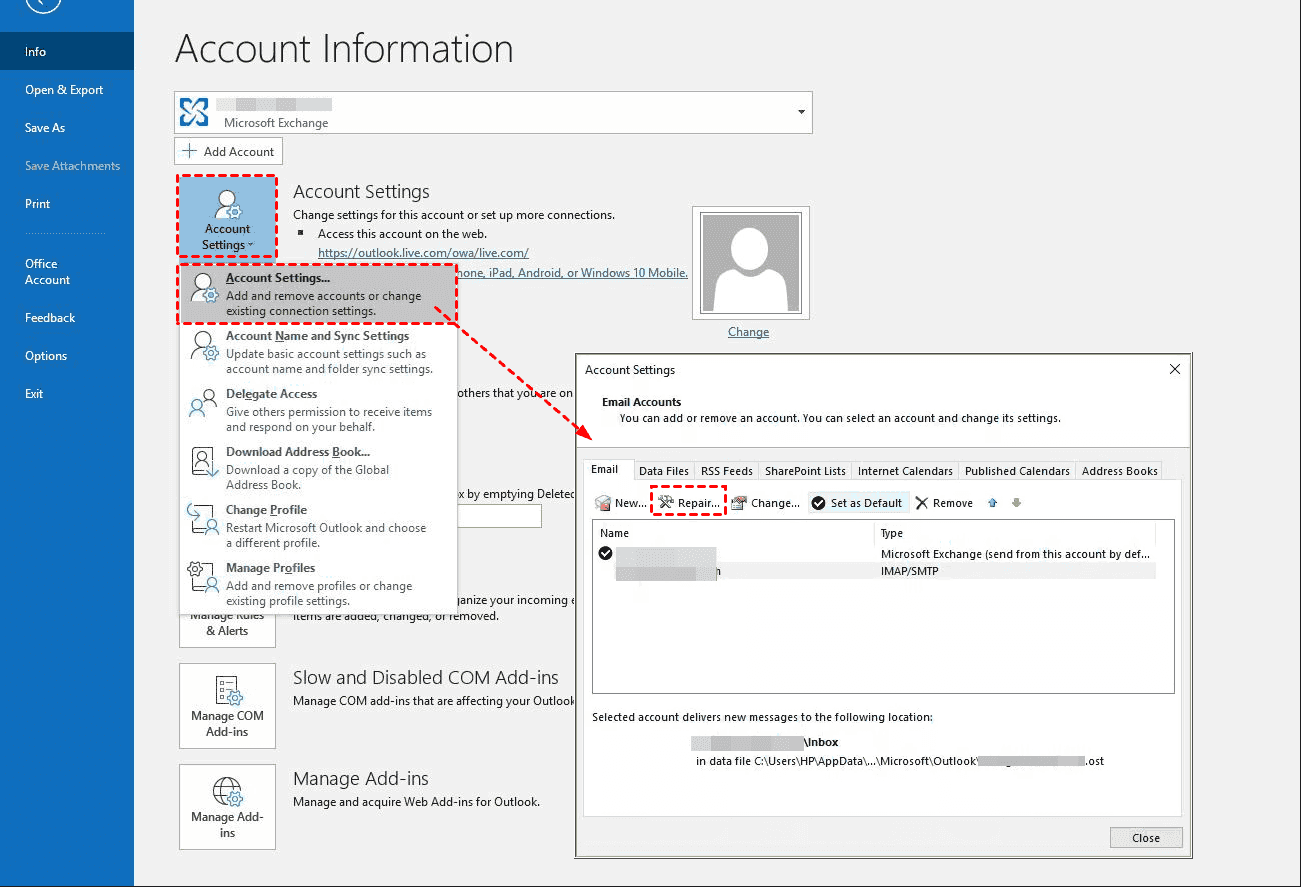Switch to the Data Files tab

pyautogui.click(x=663, y=471)
